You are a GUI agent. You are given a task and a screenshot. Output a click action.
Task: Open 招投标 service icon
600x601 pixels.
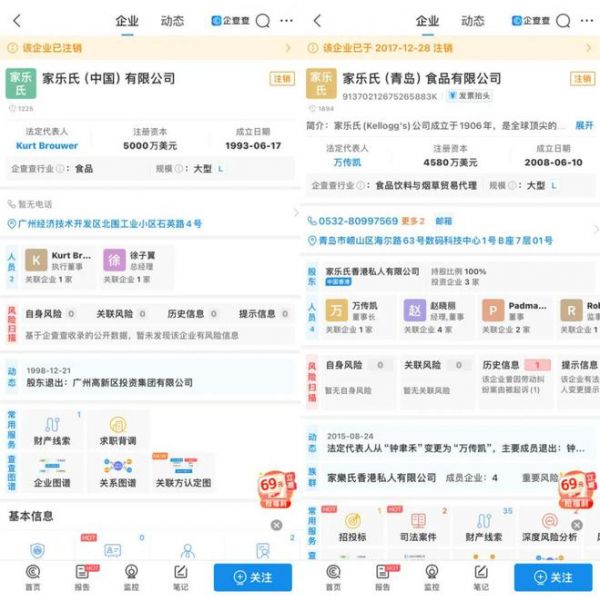[x=352, y=527]
